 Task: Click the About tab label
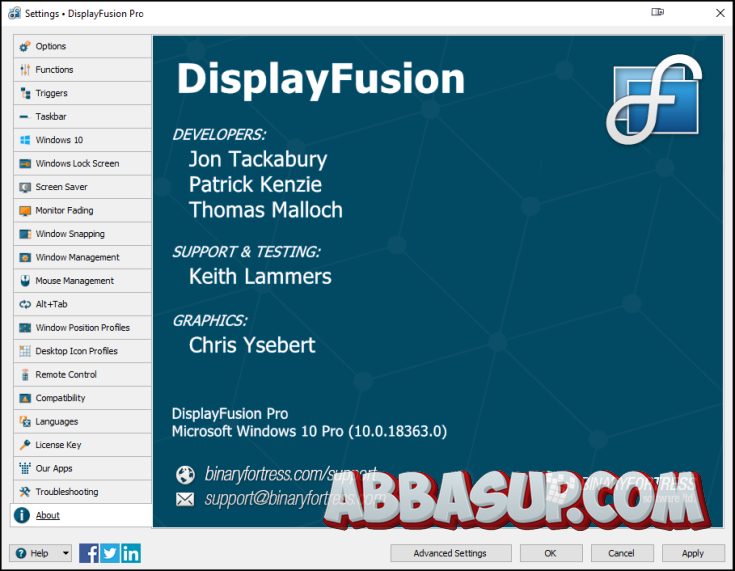47,515
